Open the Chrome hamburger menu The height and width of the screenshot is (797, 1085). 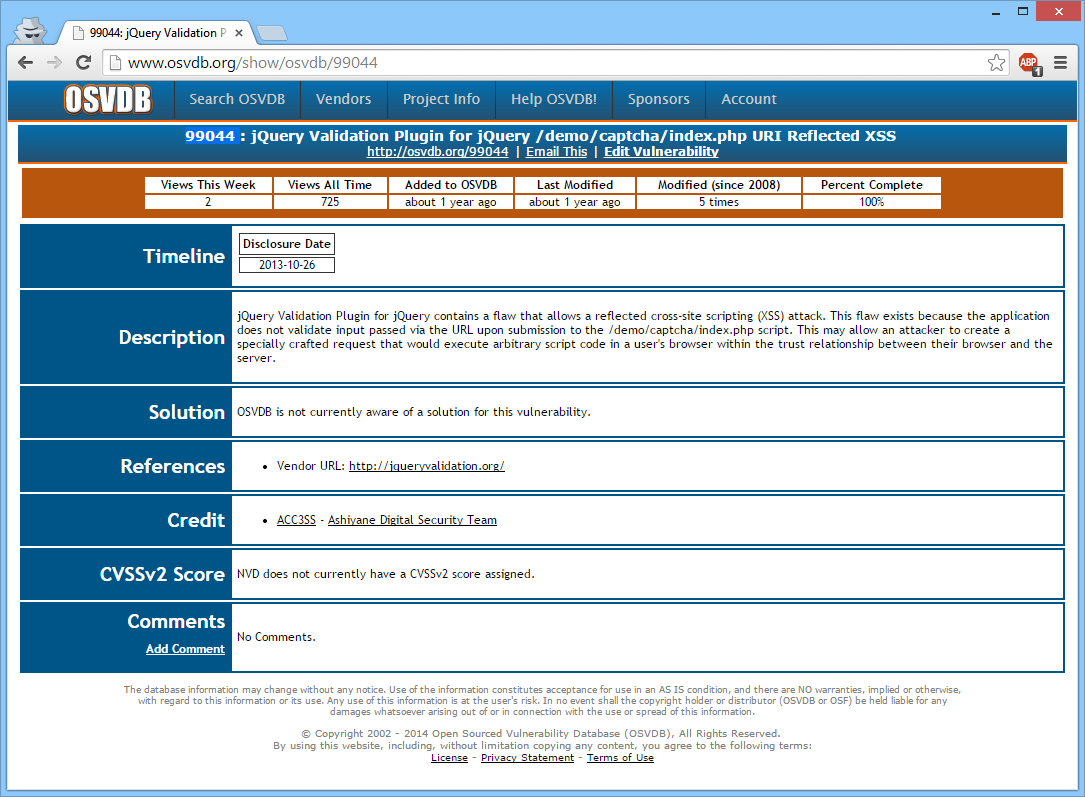tap(1060, 63)
